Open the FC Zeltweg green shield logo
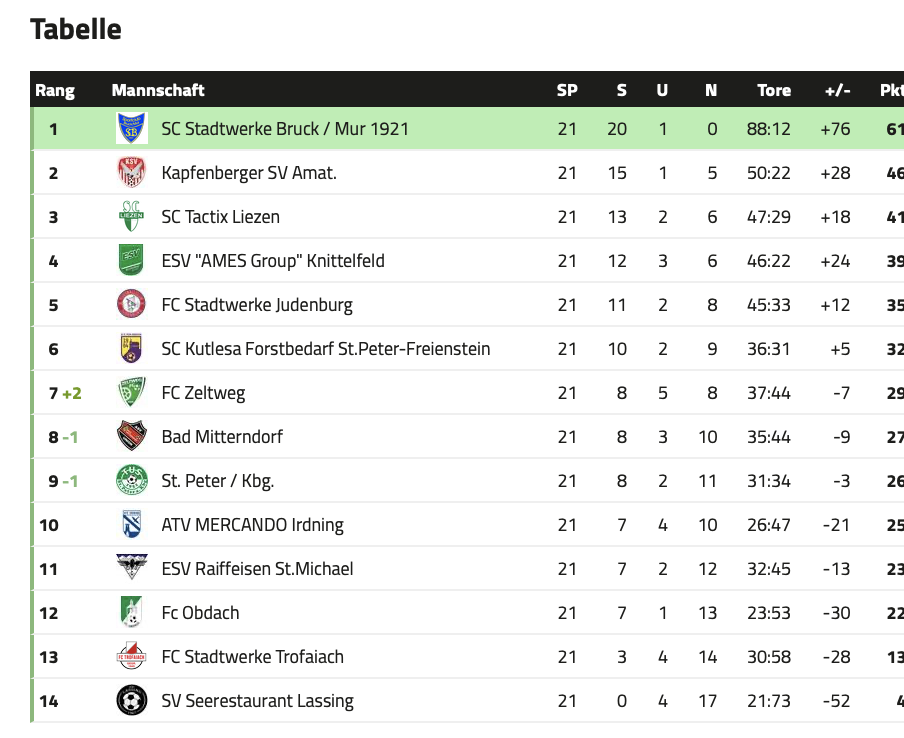 point(131,392)
